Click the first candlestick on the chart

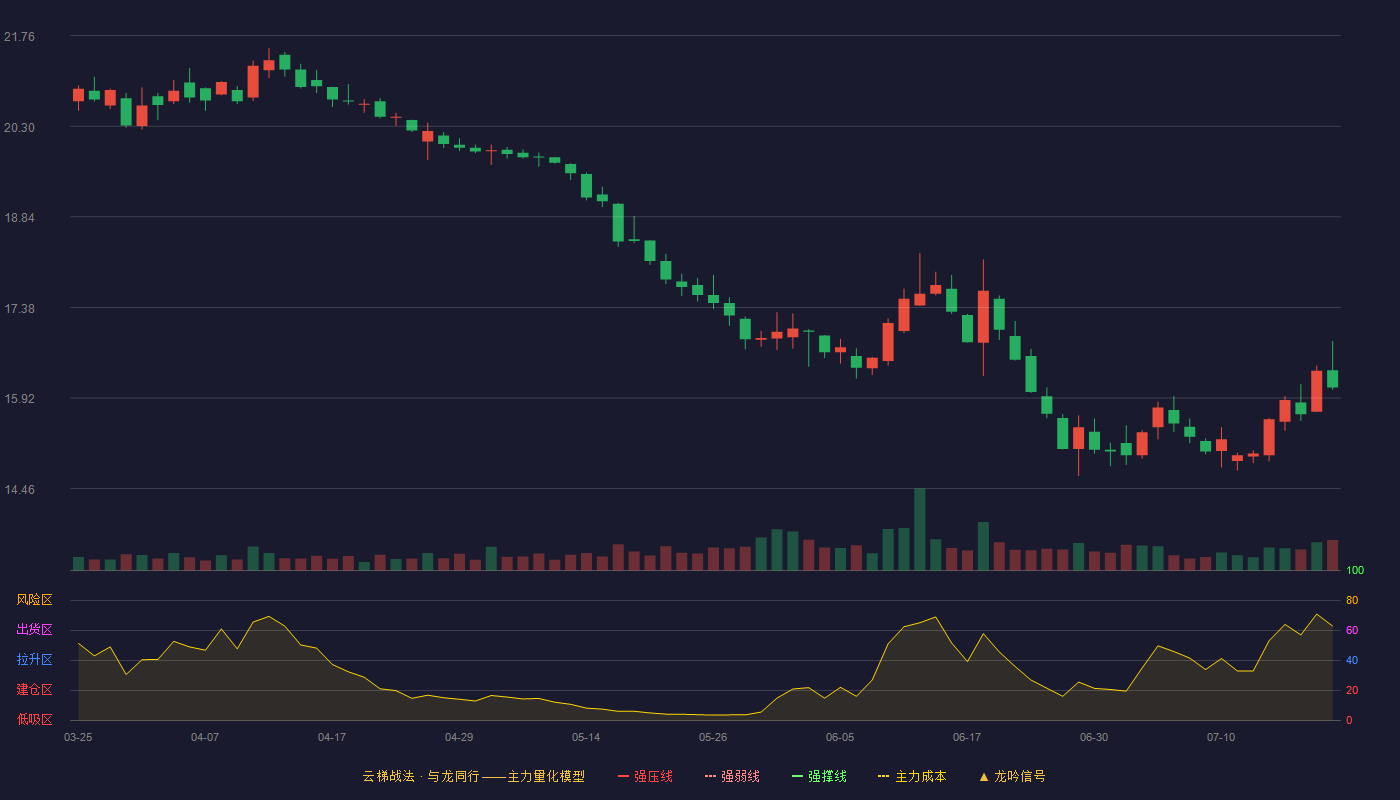click(x=78, y=95)
